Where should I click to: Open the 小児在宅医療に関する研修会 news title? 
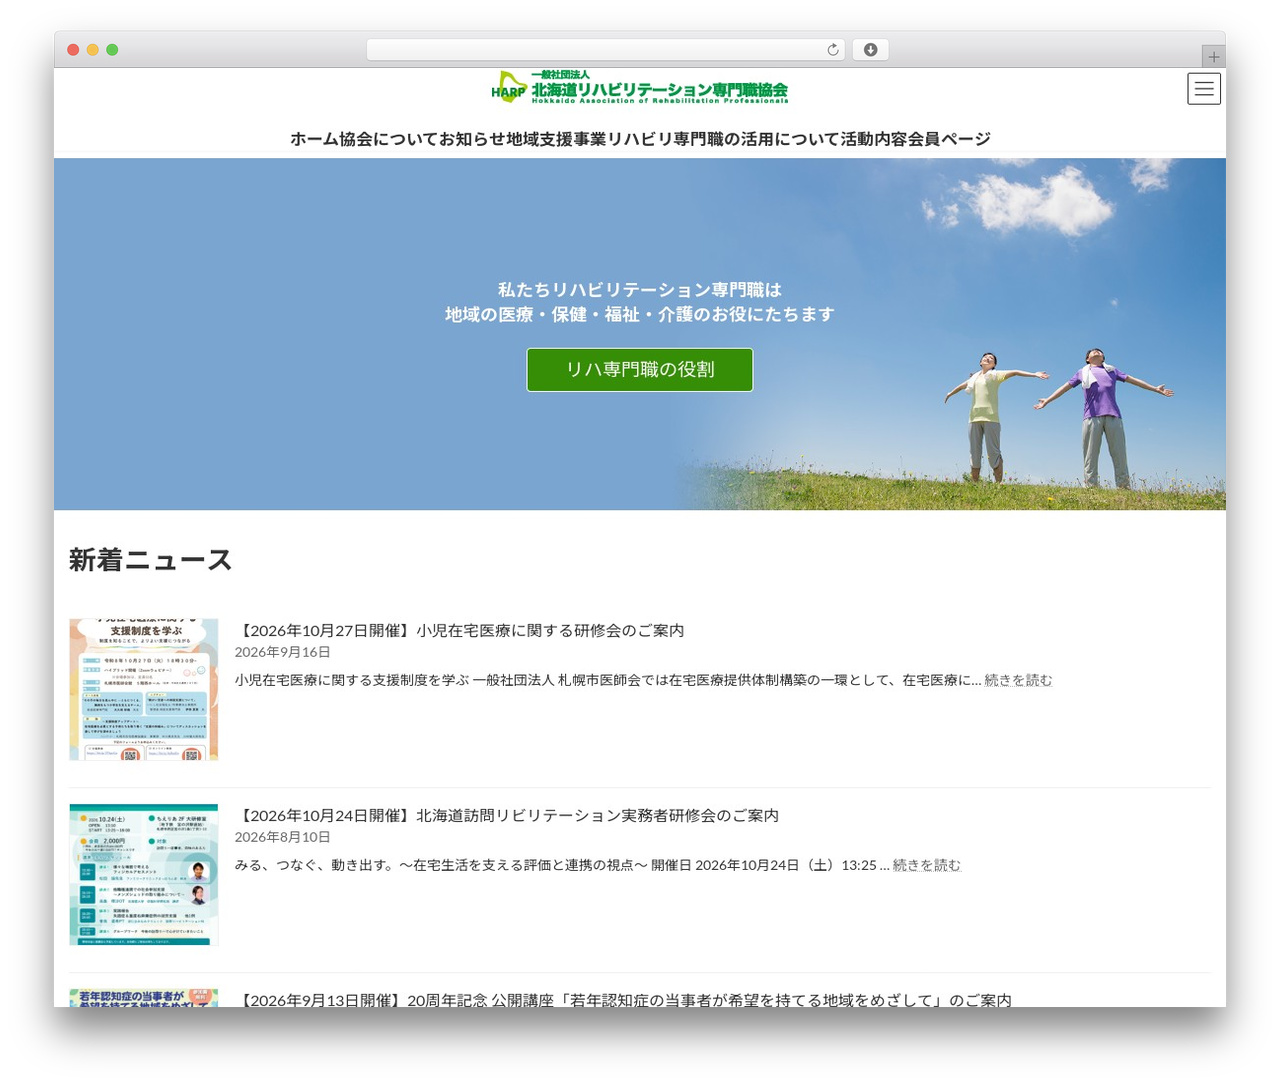pos(460,631)
